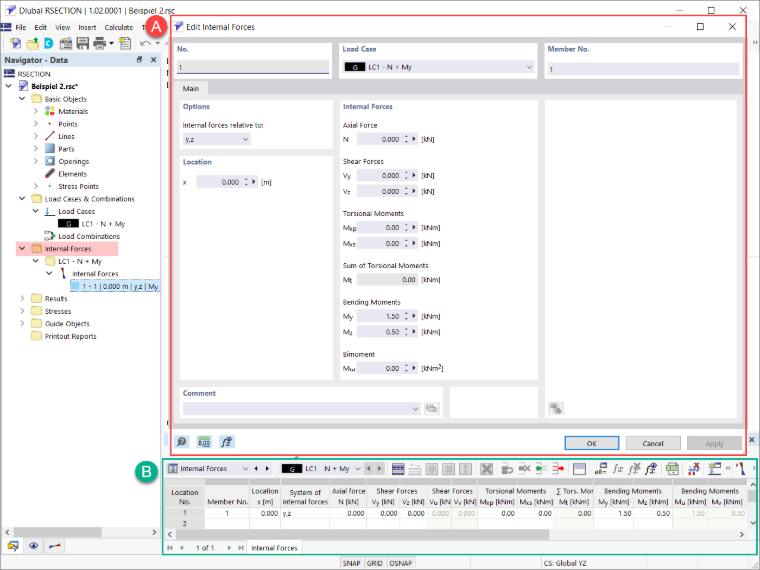This screenshot has height=570, width=760.
Task: Click the Axial Force N input field
Action: (x=379, y=139)
